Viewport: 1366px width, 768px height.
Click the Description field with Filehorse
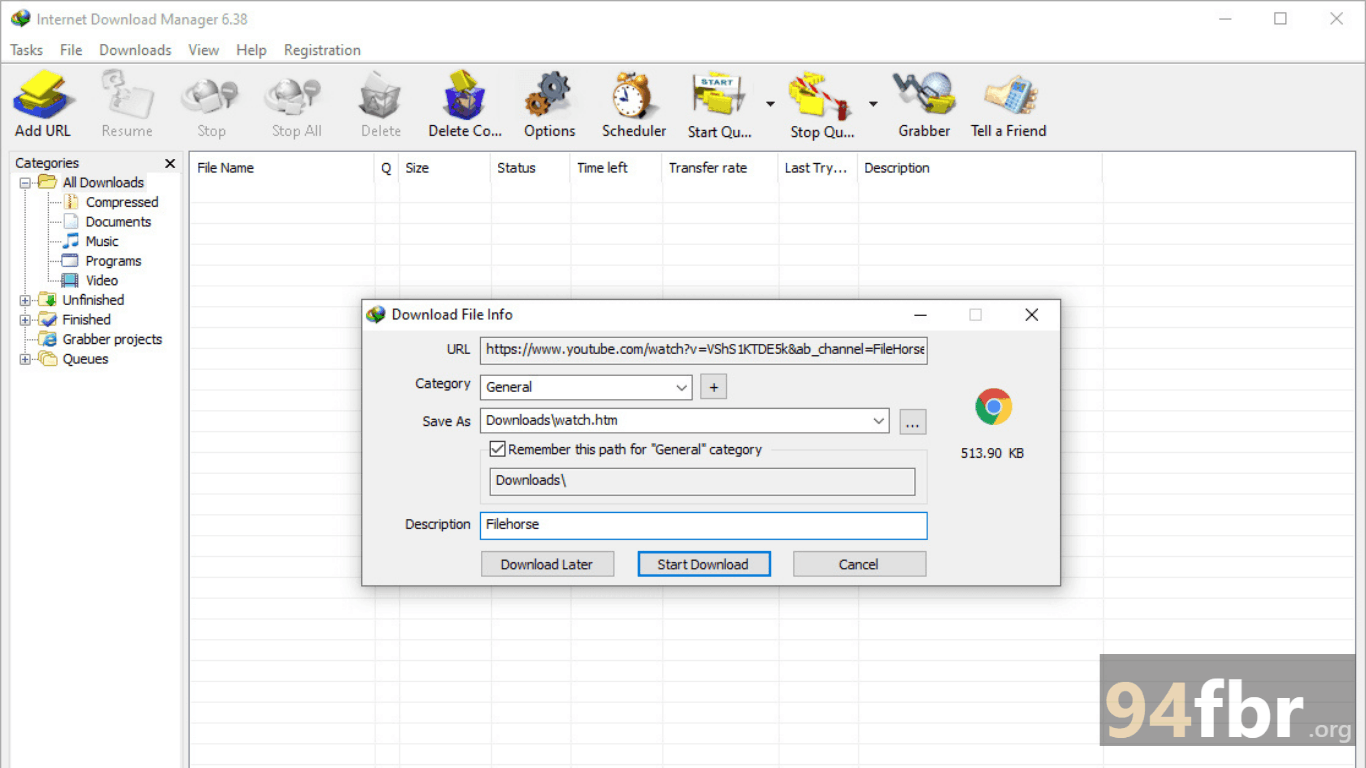704,525
